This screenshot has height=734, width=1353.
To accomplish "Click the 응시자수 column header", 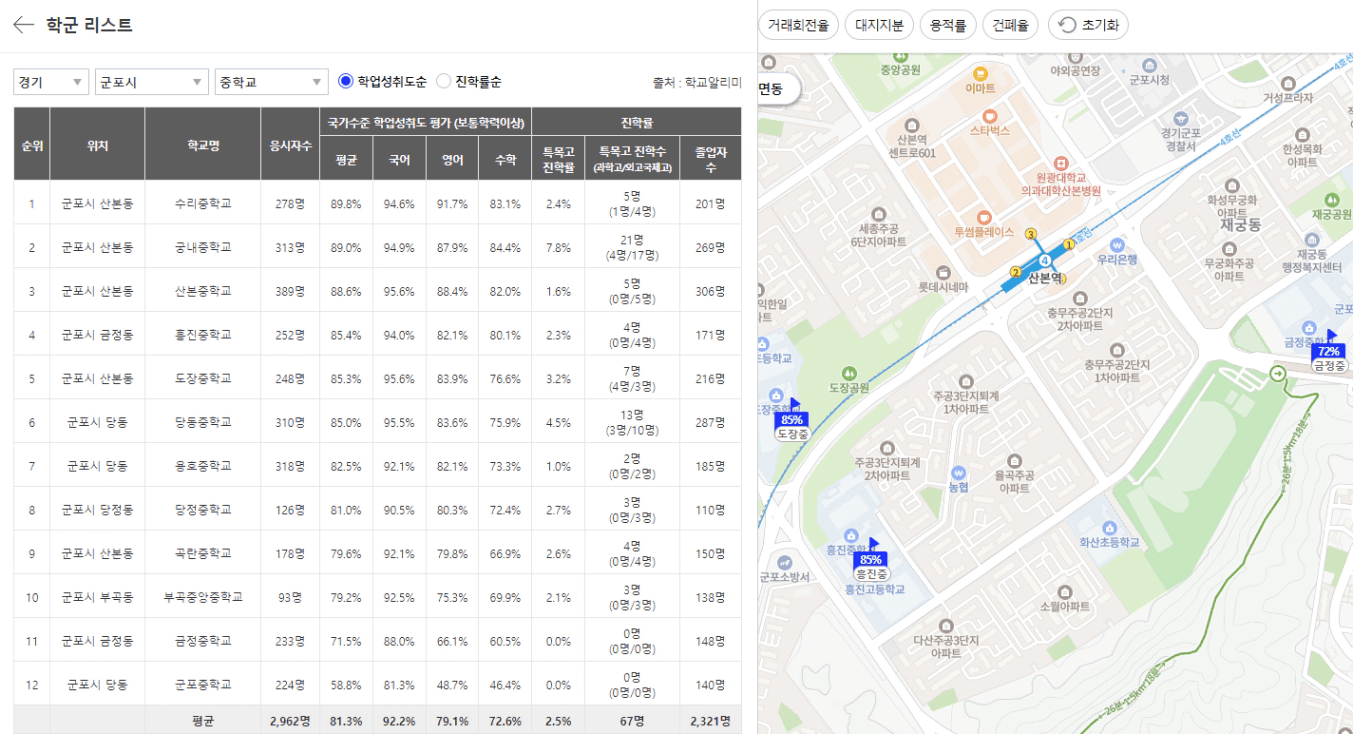I will point(290,145).
